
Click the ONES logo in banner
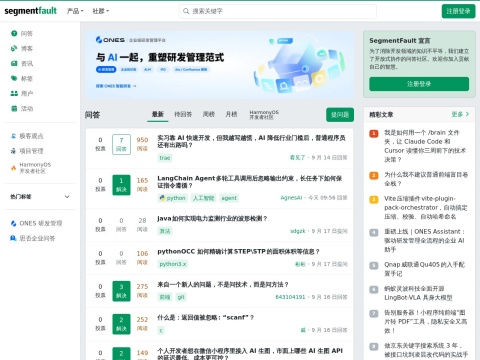(110, 40)
